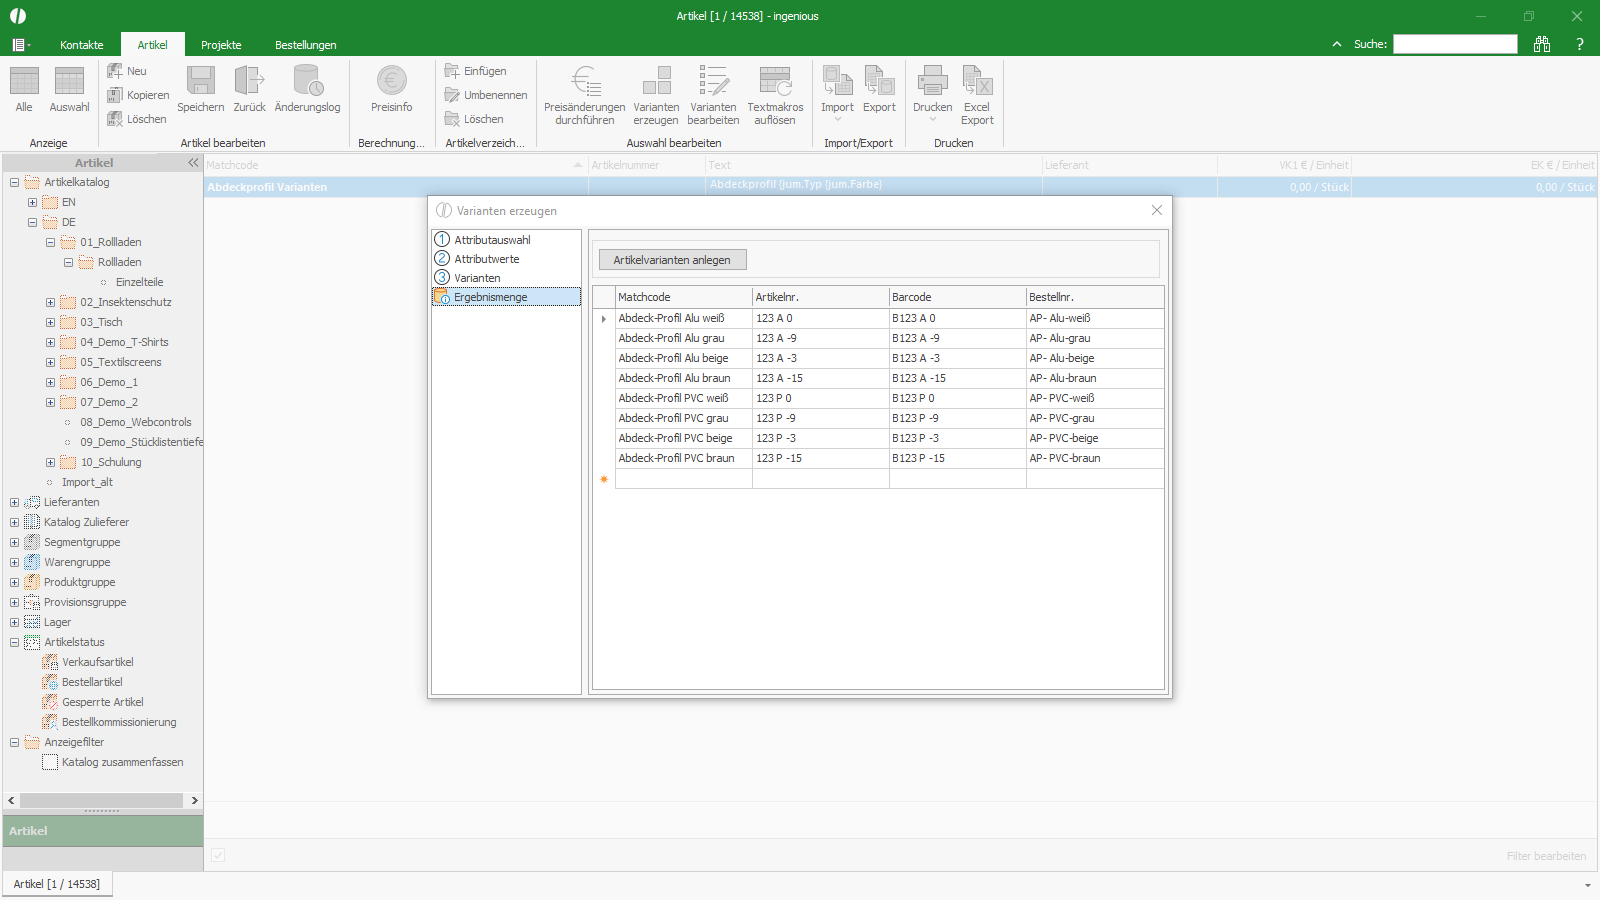Collapse the Artikelkatalog tree node
This screenshot has height=900, width=1600.
point(14,182)
